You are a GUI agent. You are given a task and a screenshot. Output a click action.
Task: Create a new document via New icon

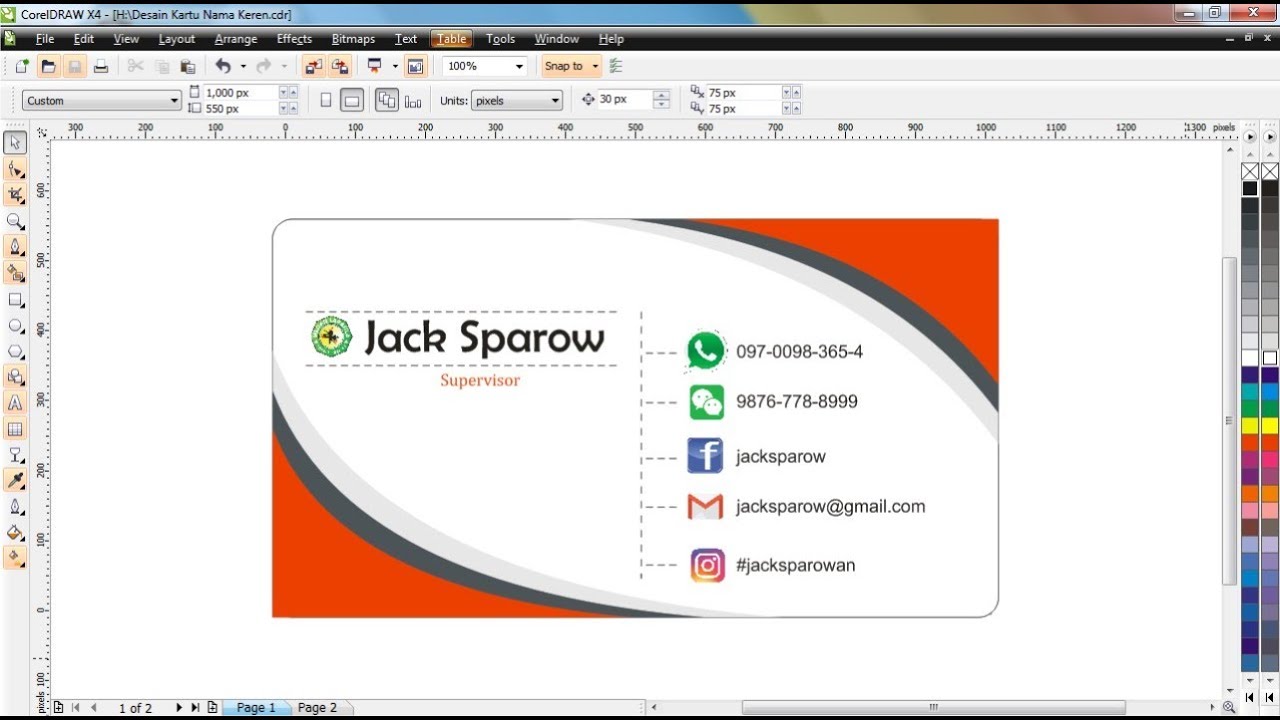point(21,66)
